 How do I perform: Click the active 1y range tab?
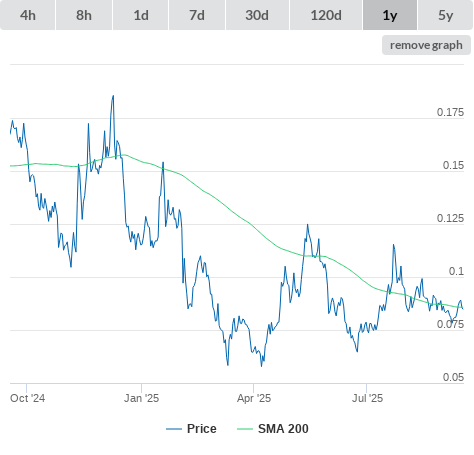click(x=390, y=15)
